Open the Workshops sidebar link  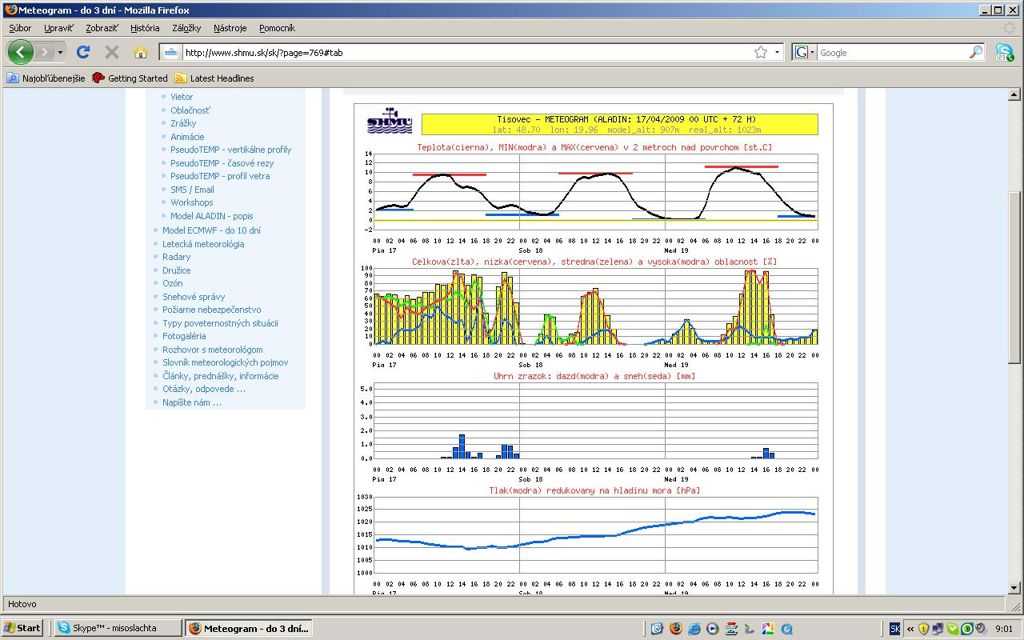[x=191, y=202]
